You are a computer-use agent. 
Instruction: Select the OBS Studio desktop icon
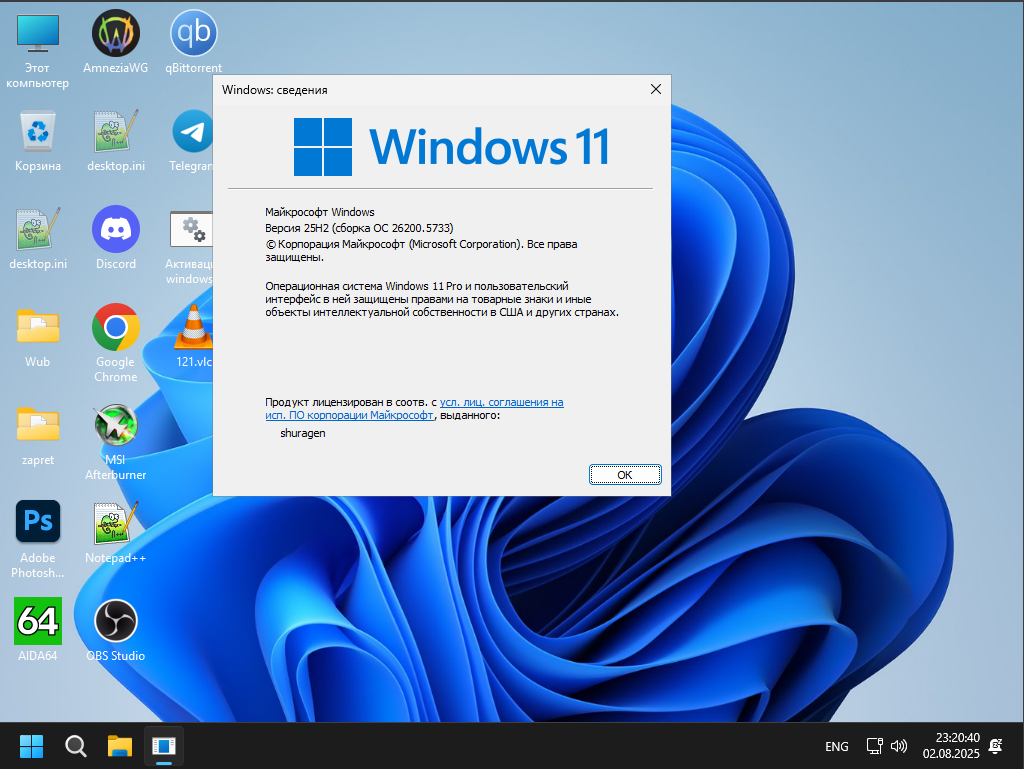(x=116, y=631)
